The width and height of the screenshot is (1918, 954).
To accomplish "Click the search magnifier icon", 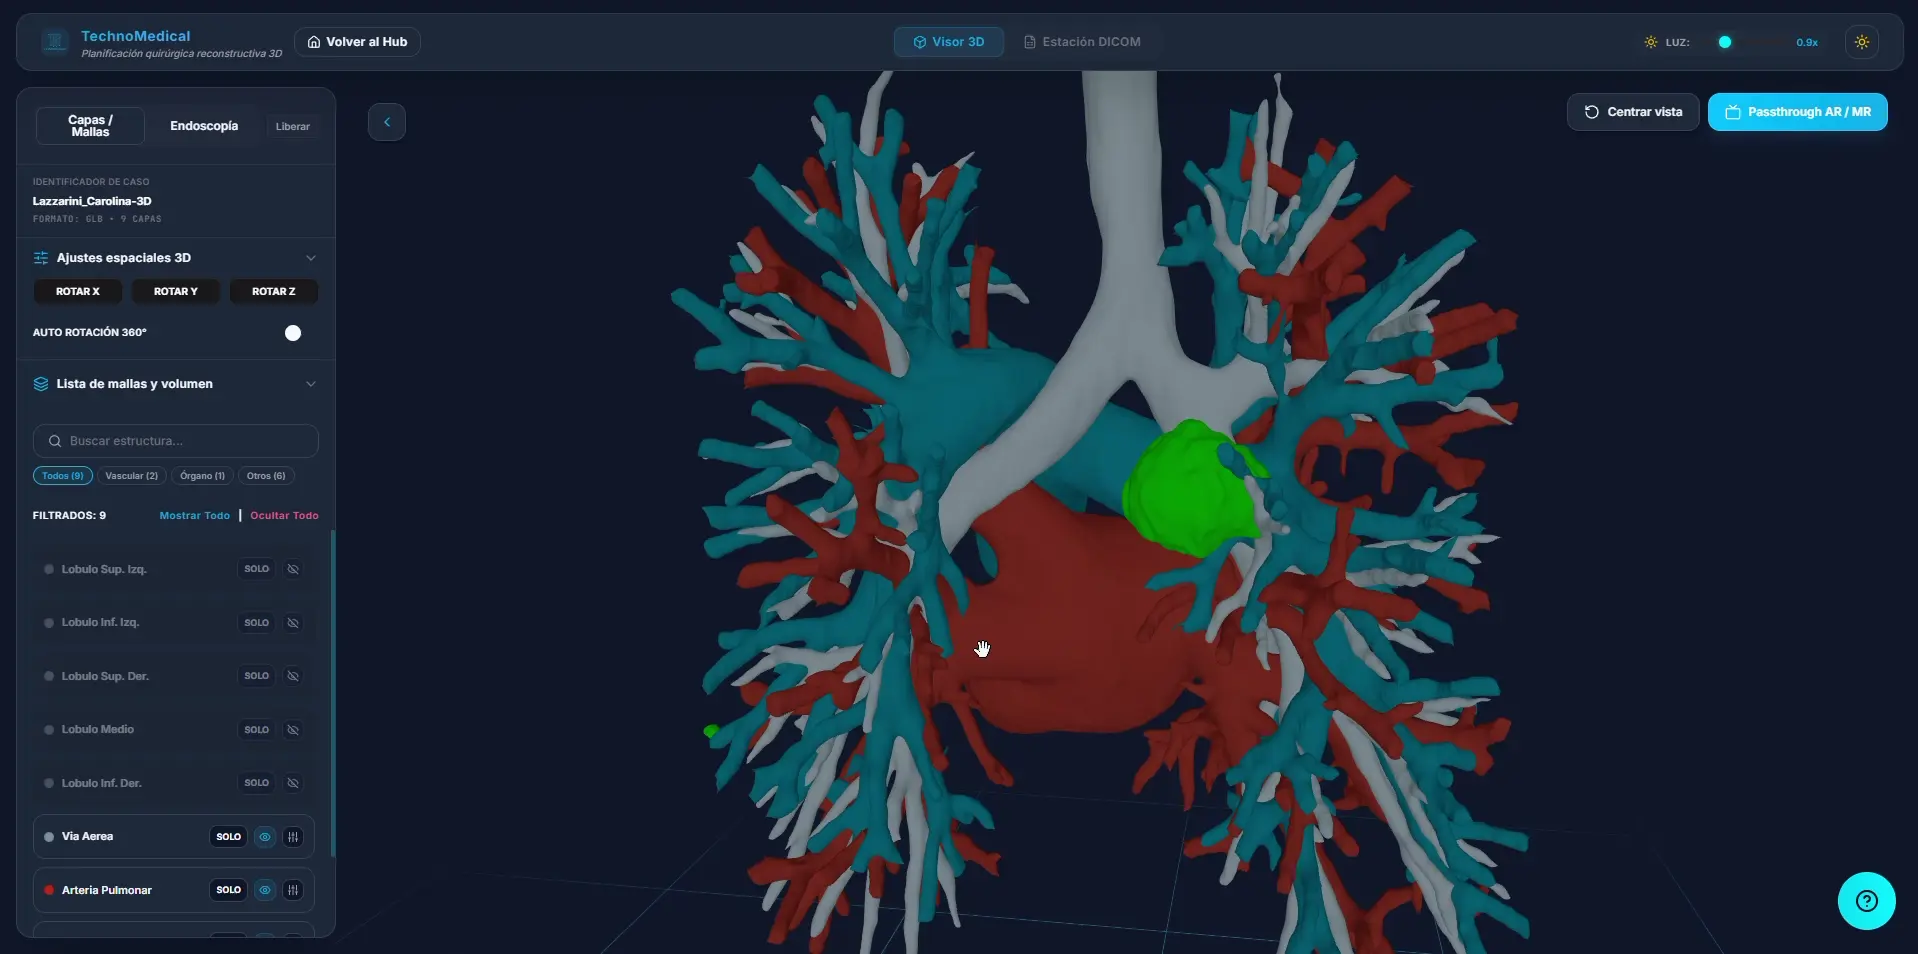I will click(x=55, y=441).
